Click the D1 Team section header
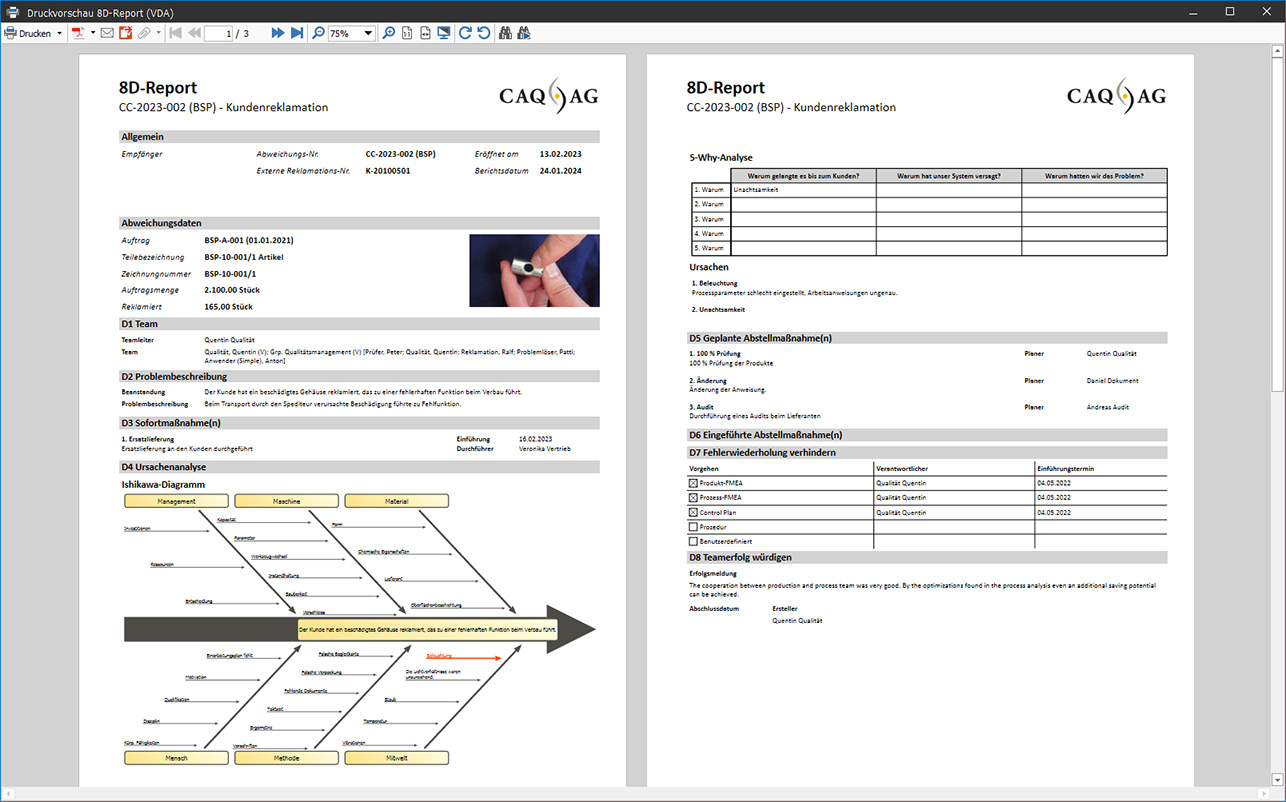 pos(359,324)
